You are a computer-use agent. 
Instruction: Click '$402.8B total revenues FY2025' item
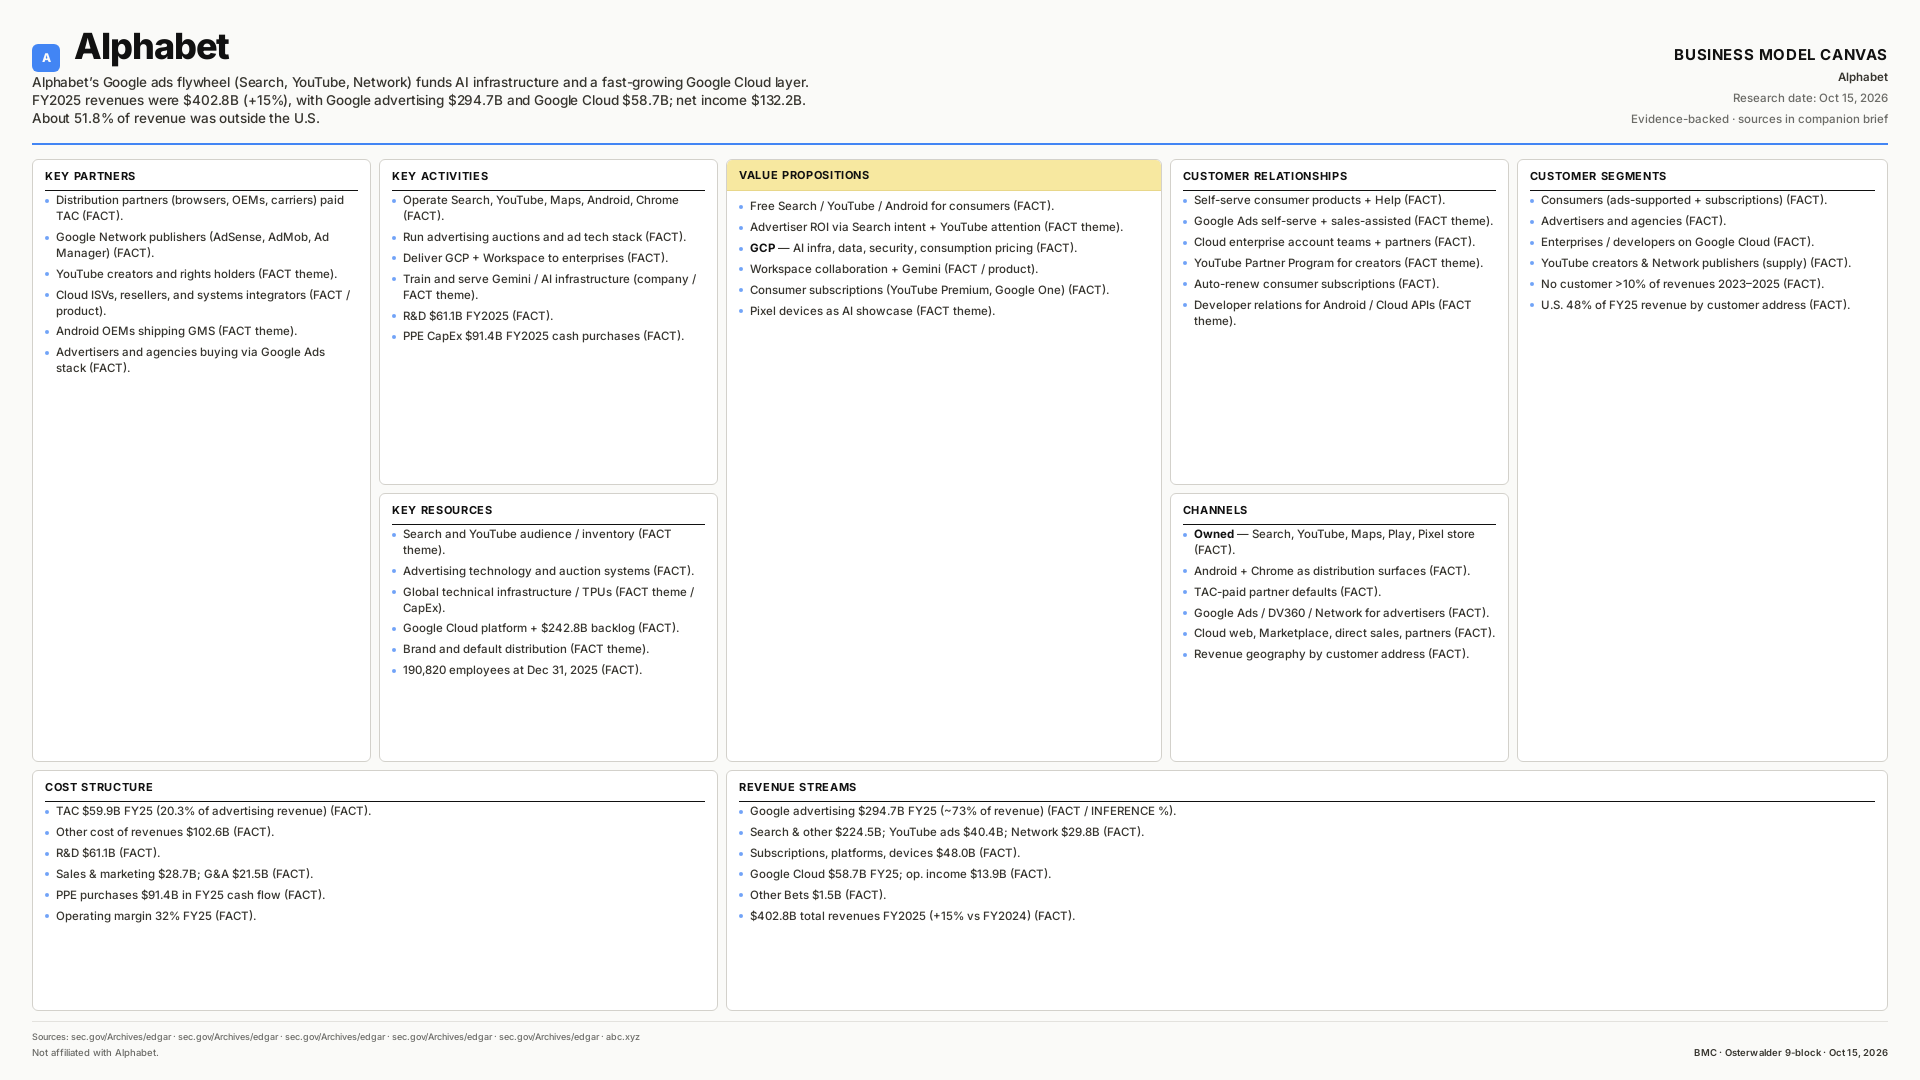pos(912,916)
